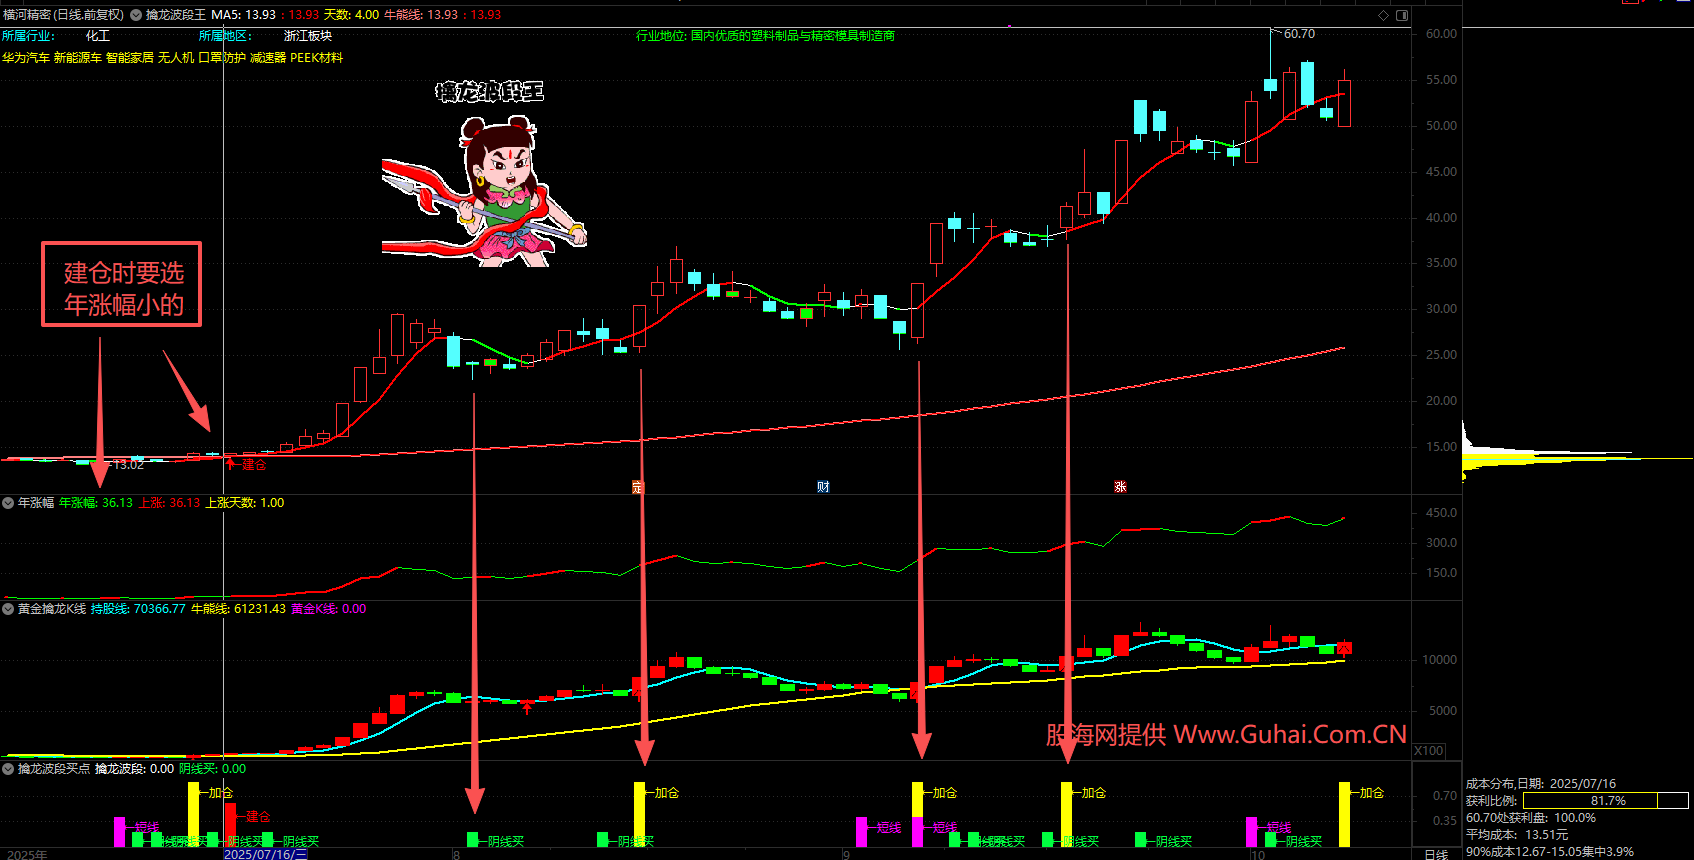This screenshot has width=1694, height=860.
Task: Open the 擒龙波段买点 indicator dropdown
Action: pos(8,769)
